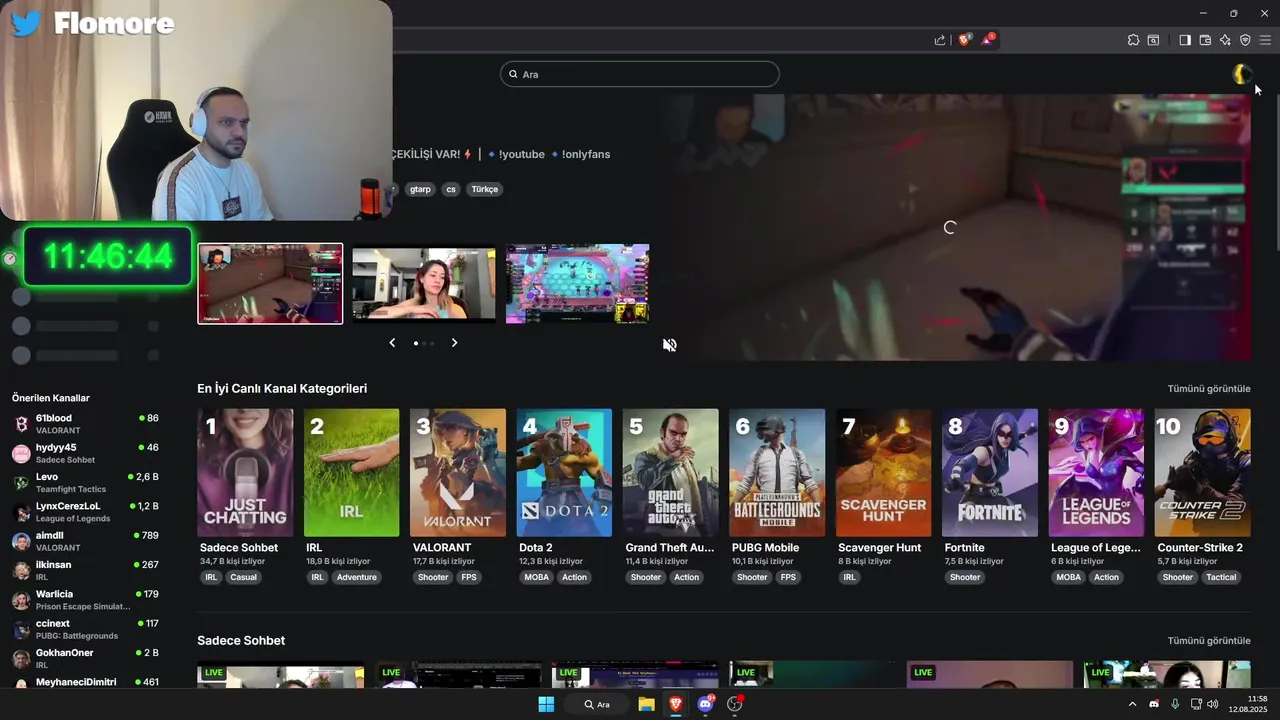
Task: Open the Brave VPN shield icon
Action: [1245, 40]
